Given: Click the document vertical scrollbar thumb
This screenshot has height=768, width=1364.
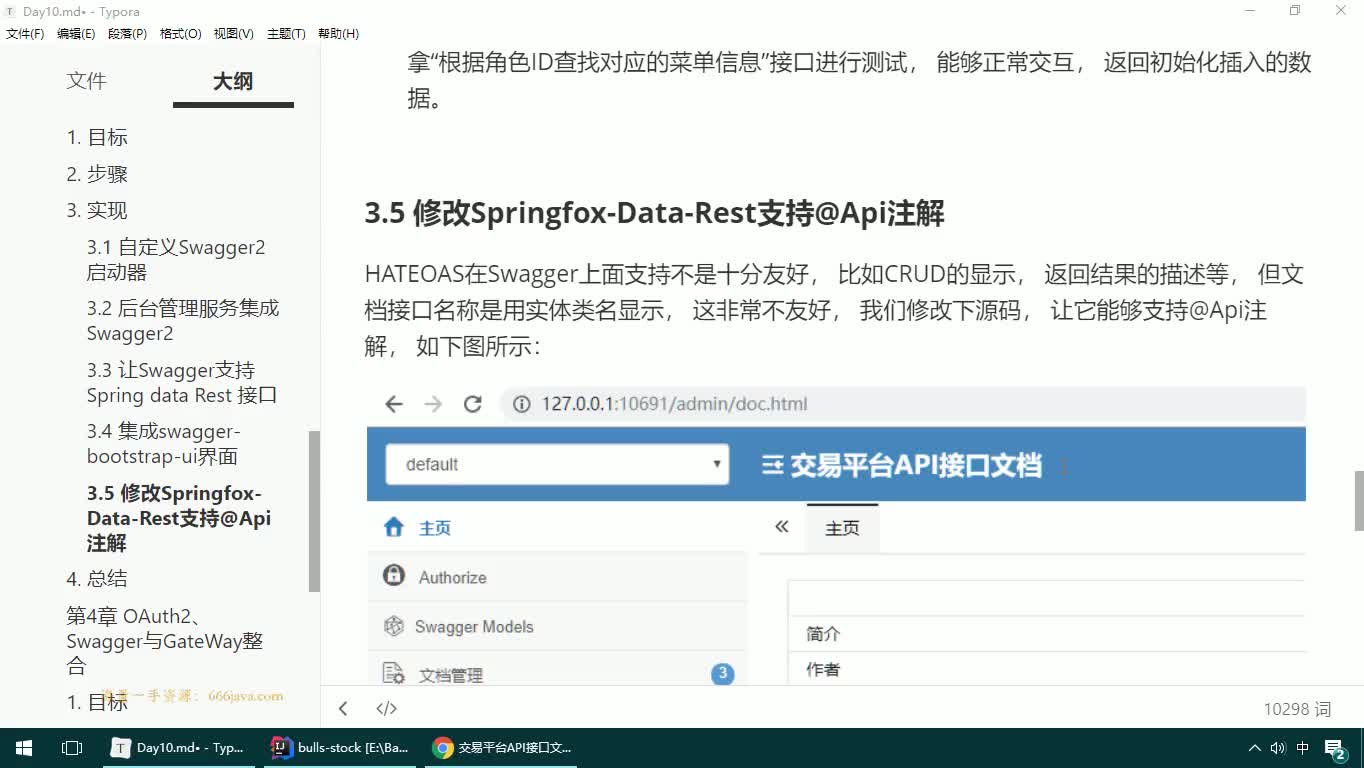Looking at the screenshot, I should [x=1359, y=500].
